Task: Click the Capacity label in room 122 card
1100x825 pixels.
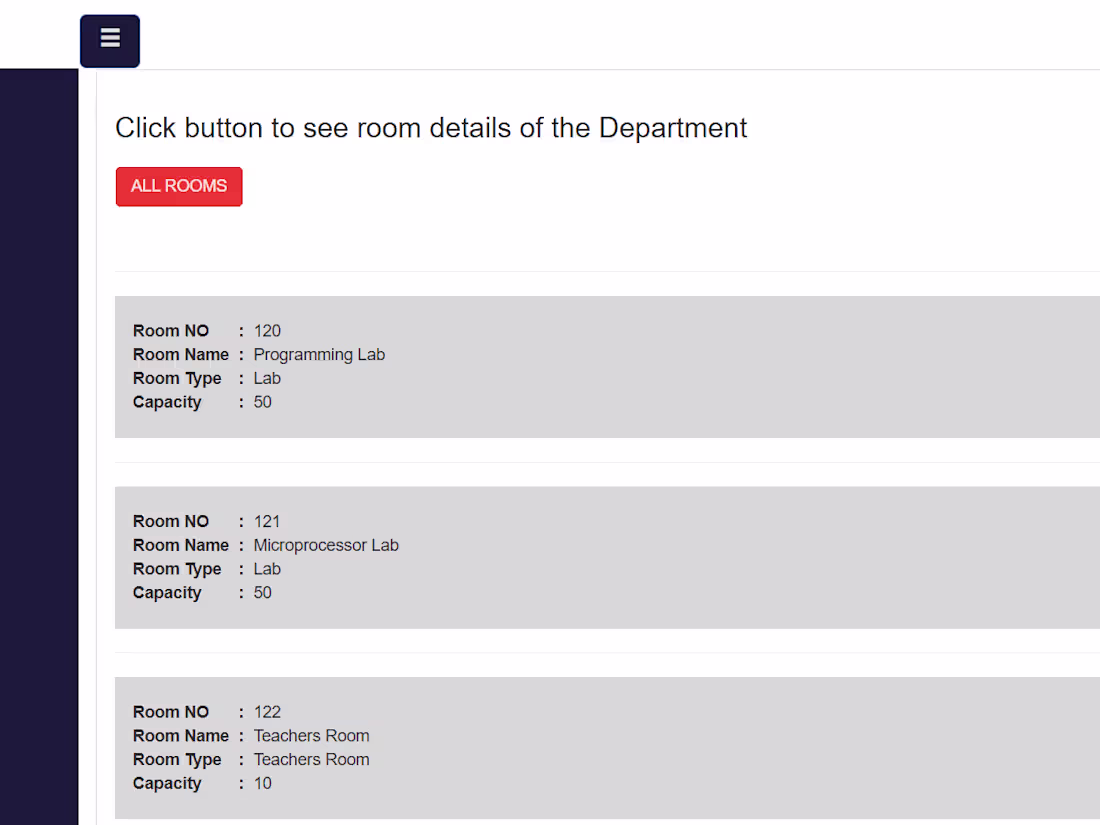Action: 167,783
